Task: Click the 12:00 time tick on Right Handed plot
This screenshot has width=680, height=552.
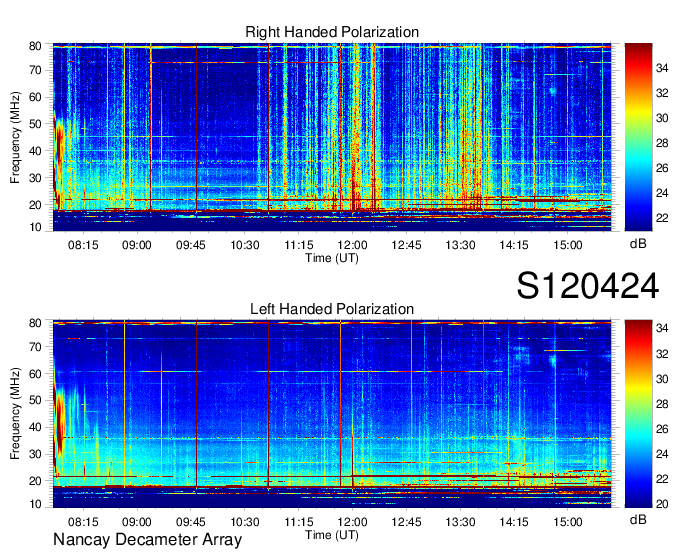Action: pyautogui.click(x=352, y=245)
